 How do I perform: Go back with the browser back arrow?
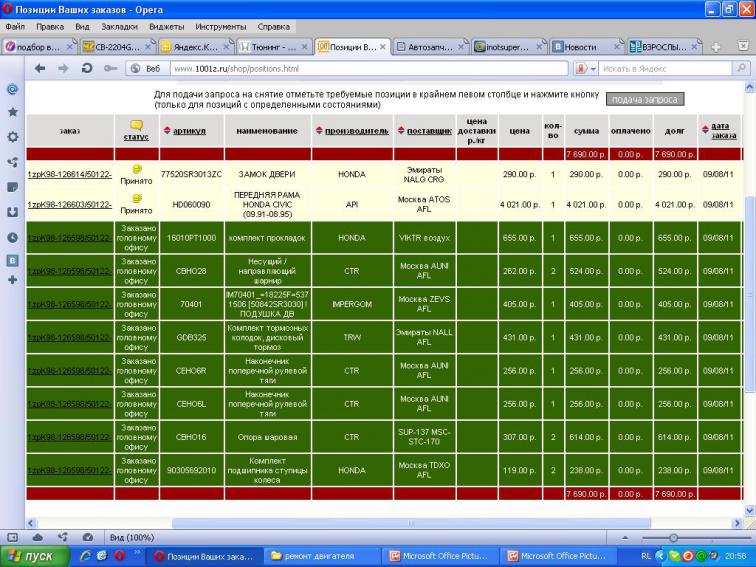pos(40,68)
